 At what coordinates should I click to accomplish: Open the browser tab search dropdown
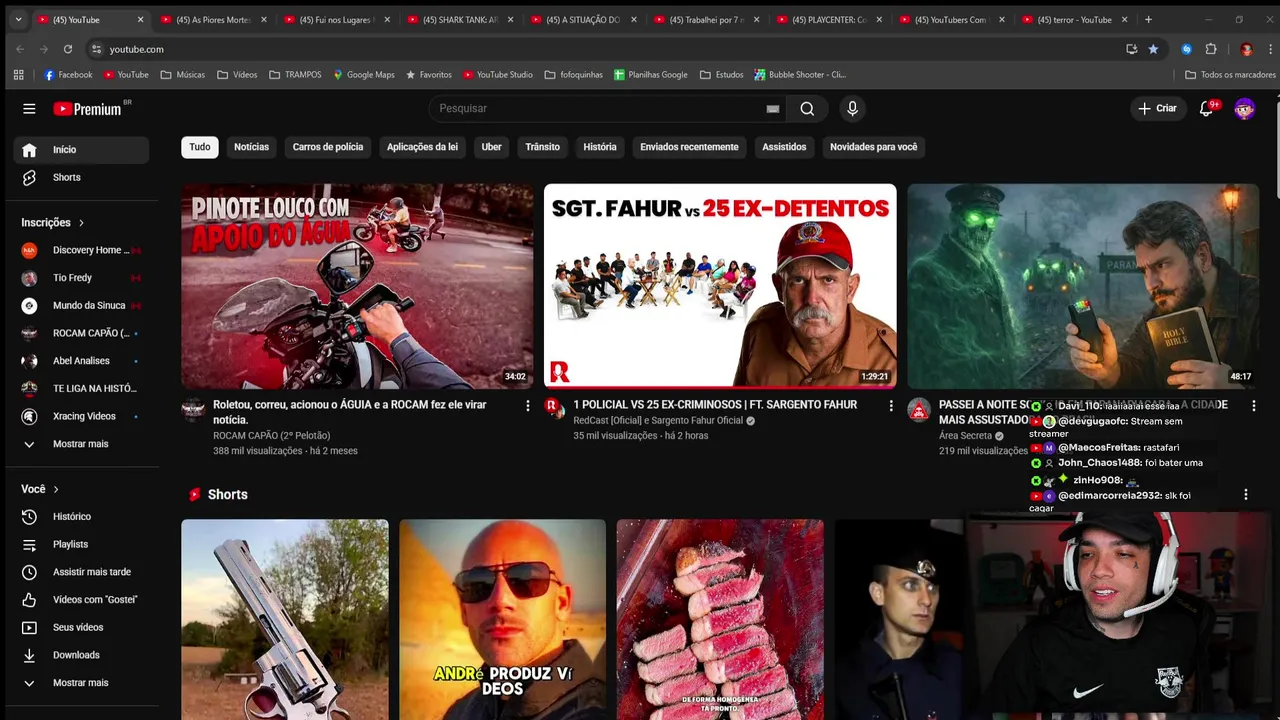18,20
